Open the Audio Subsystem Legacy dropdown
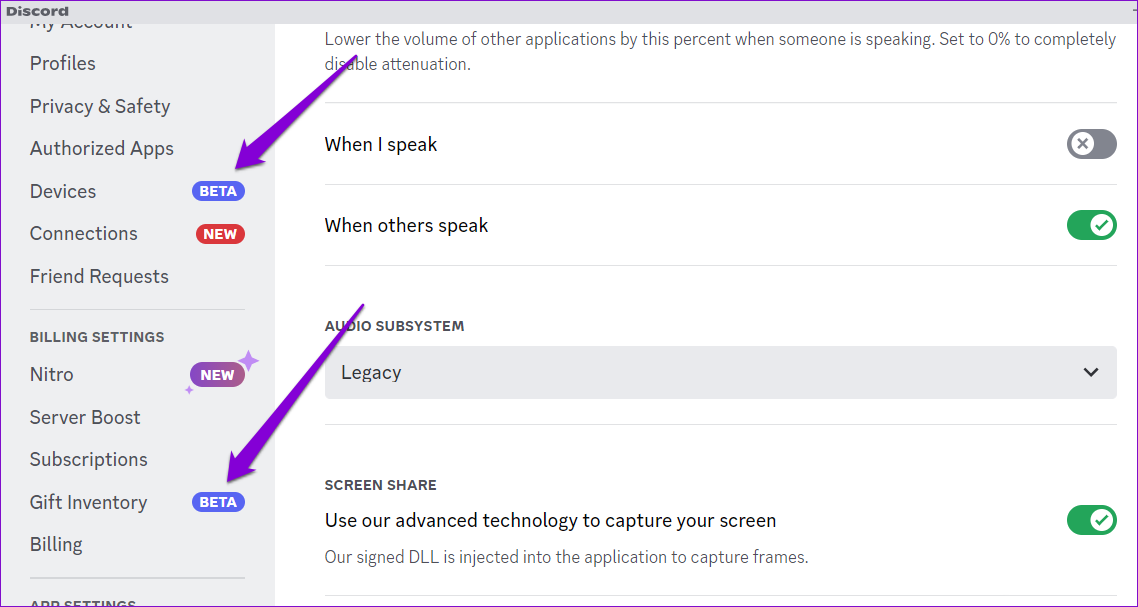Screen dimensions: 1138x607 click(720, 372)
